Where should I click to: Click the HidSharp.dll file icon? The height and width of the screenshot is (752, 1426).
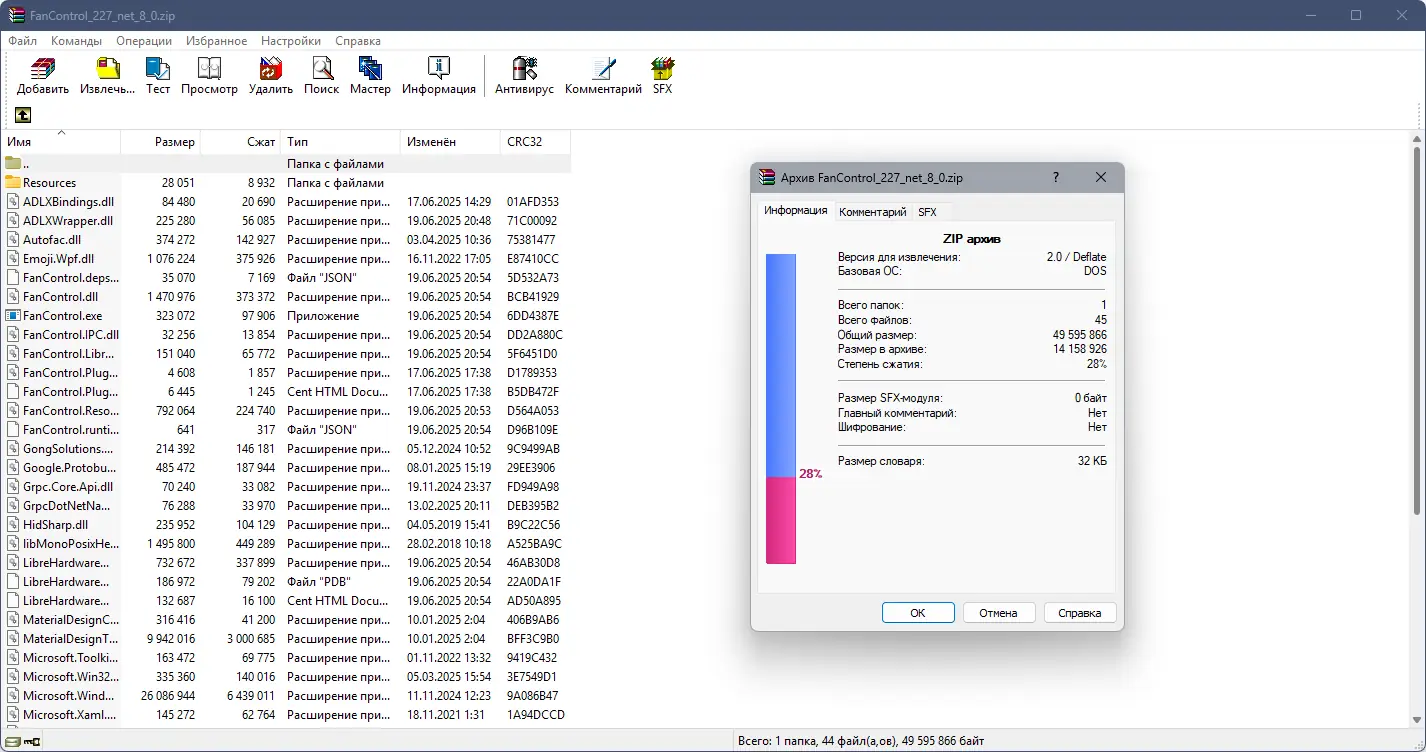coord(13,525)
